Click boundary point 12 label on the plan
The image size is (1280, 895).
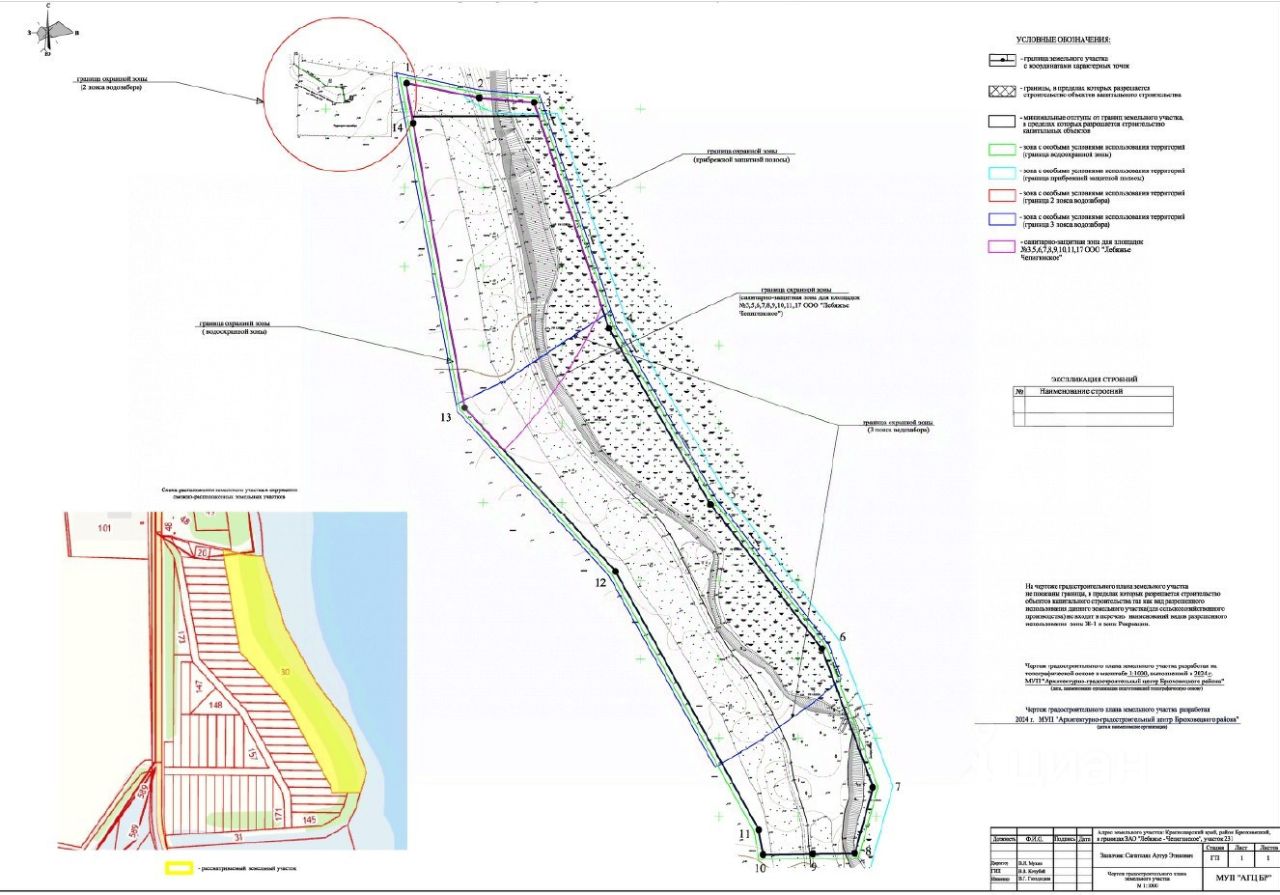601,582
